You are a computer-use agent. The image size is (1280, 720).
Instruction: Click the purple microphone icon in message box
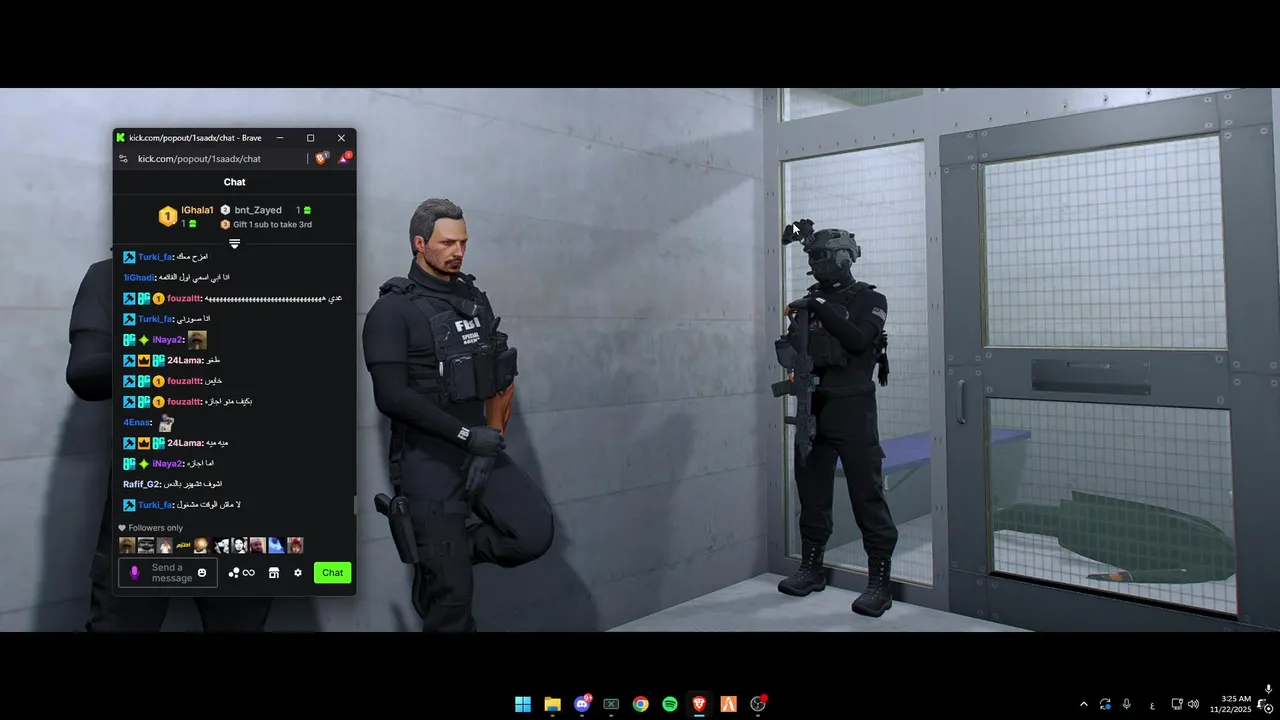[134, 573]
